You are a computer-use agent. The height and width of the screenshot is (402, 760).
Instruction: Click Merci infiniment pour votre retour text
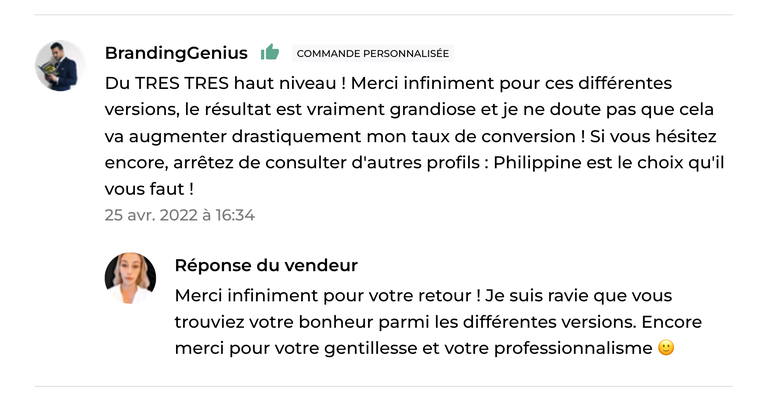[323, 295]
